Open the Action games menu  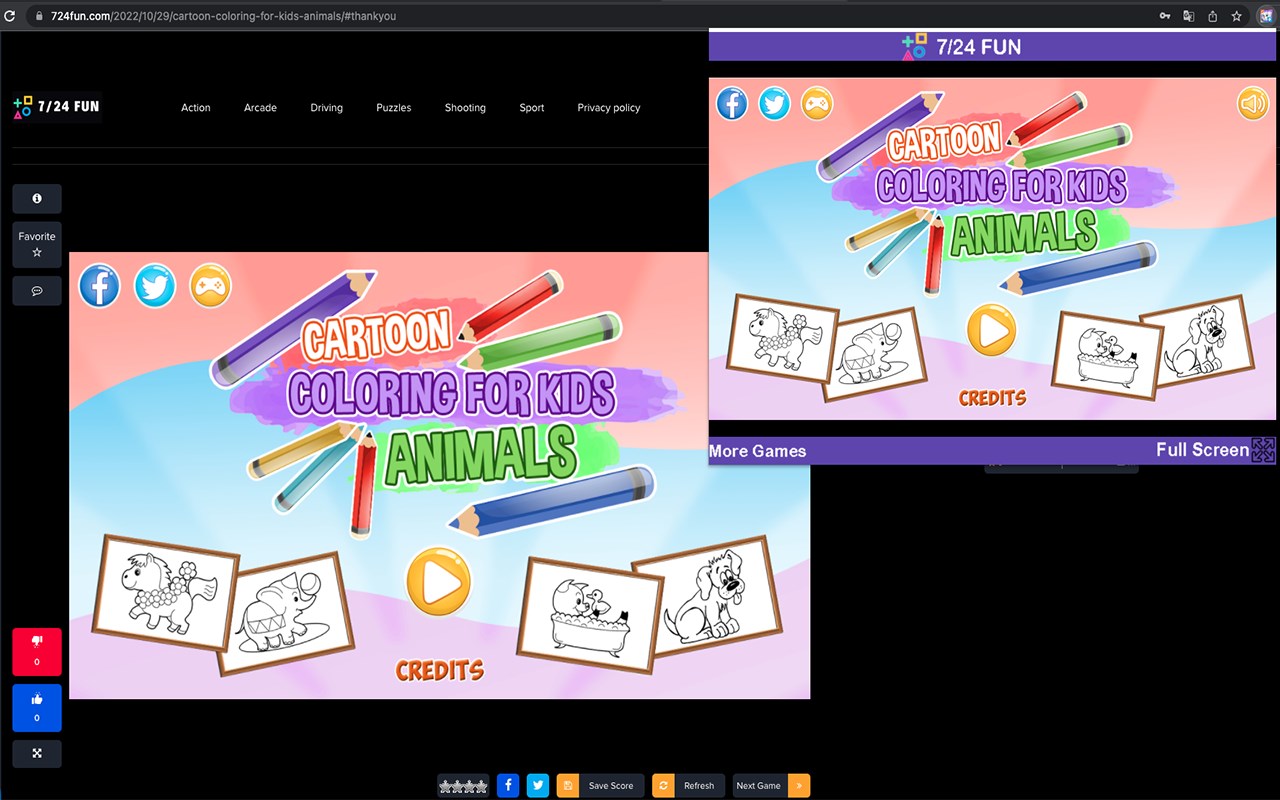tap(196, 108)
